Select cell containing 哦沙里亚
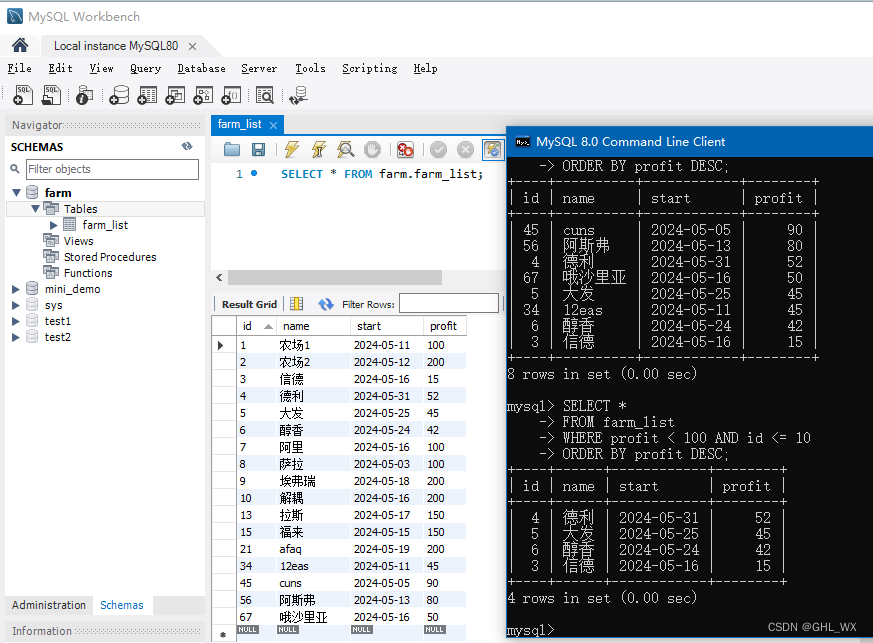873x643 pixels. 313,617
